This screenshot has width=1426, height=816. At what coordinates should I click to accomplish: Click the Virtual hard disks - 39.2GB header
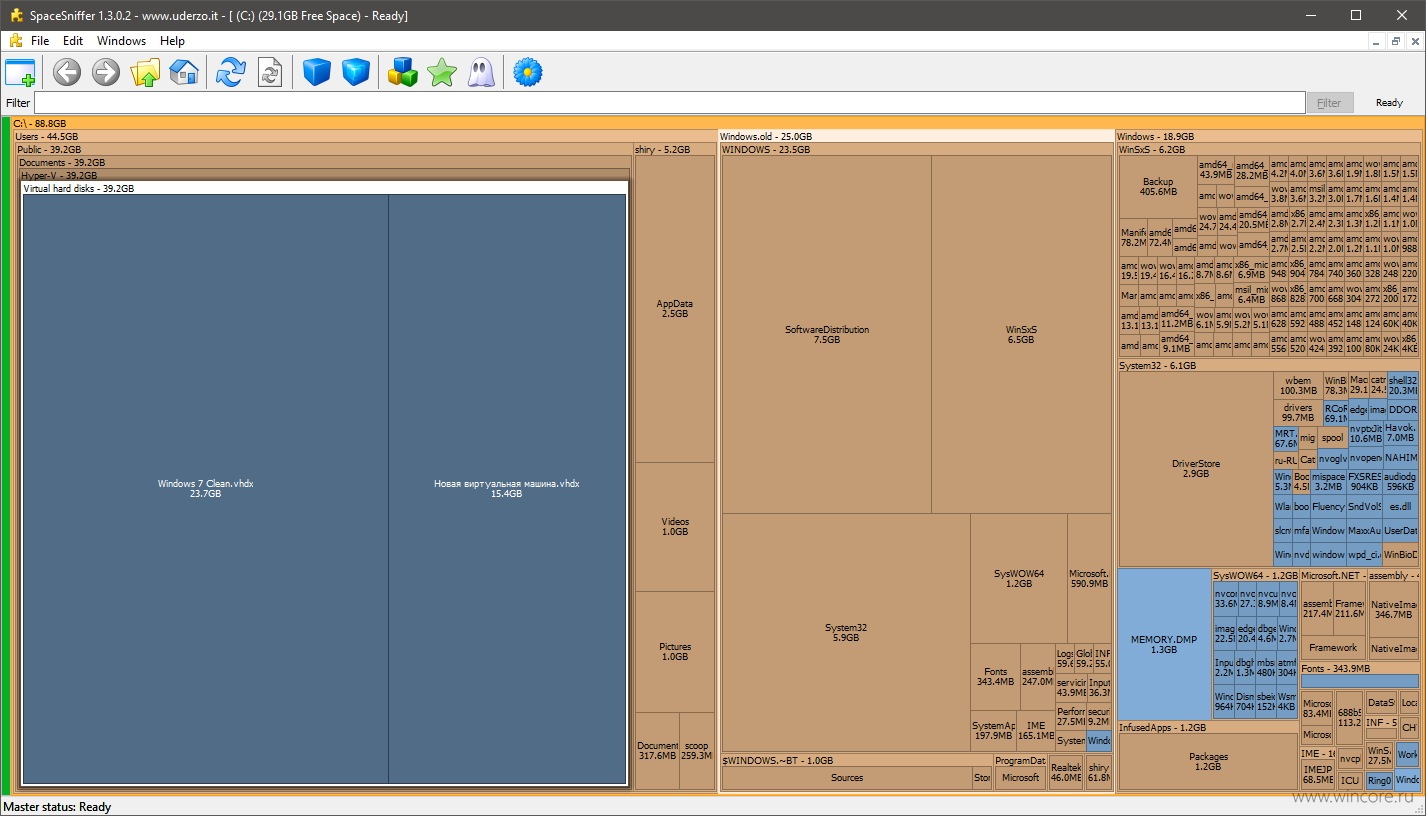(325, 188)
